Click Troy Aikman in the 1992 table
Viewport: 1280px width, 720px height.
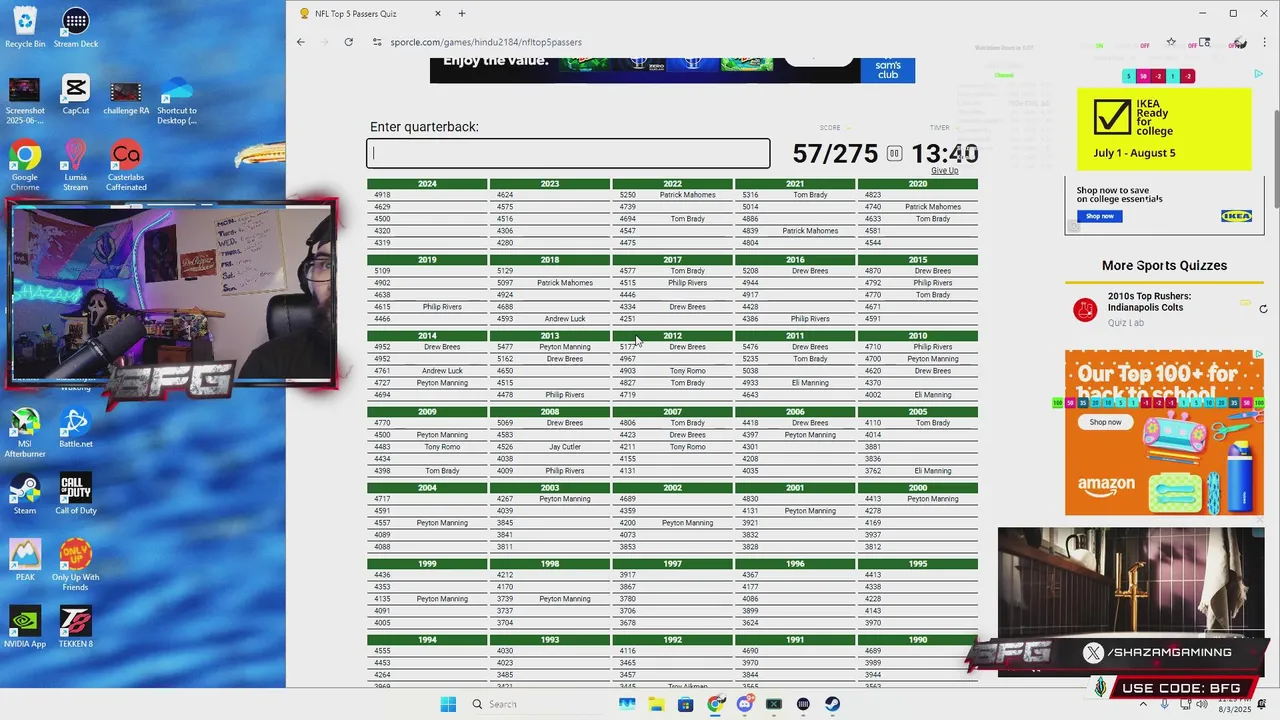687,686
